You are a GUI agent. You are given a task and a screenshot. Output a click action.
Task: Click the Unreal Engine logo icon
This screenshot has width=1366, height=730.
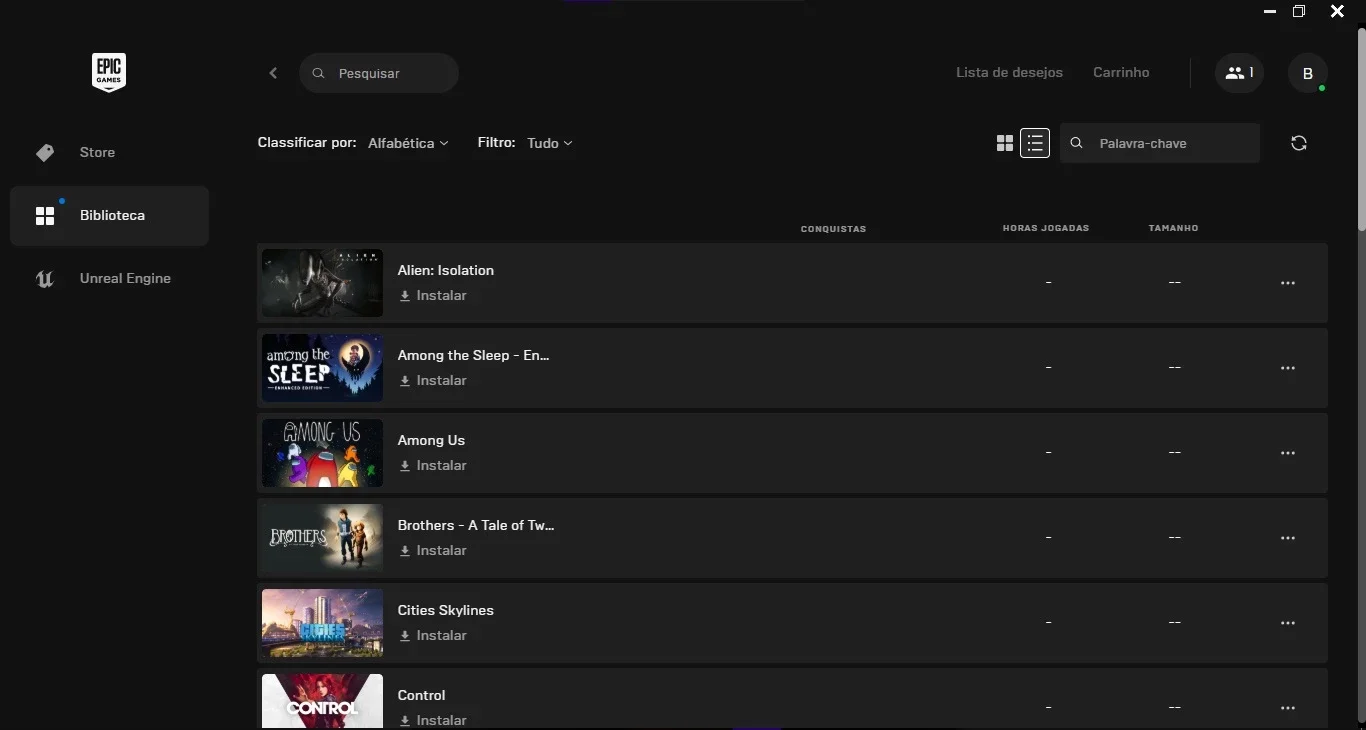point(45,279)
